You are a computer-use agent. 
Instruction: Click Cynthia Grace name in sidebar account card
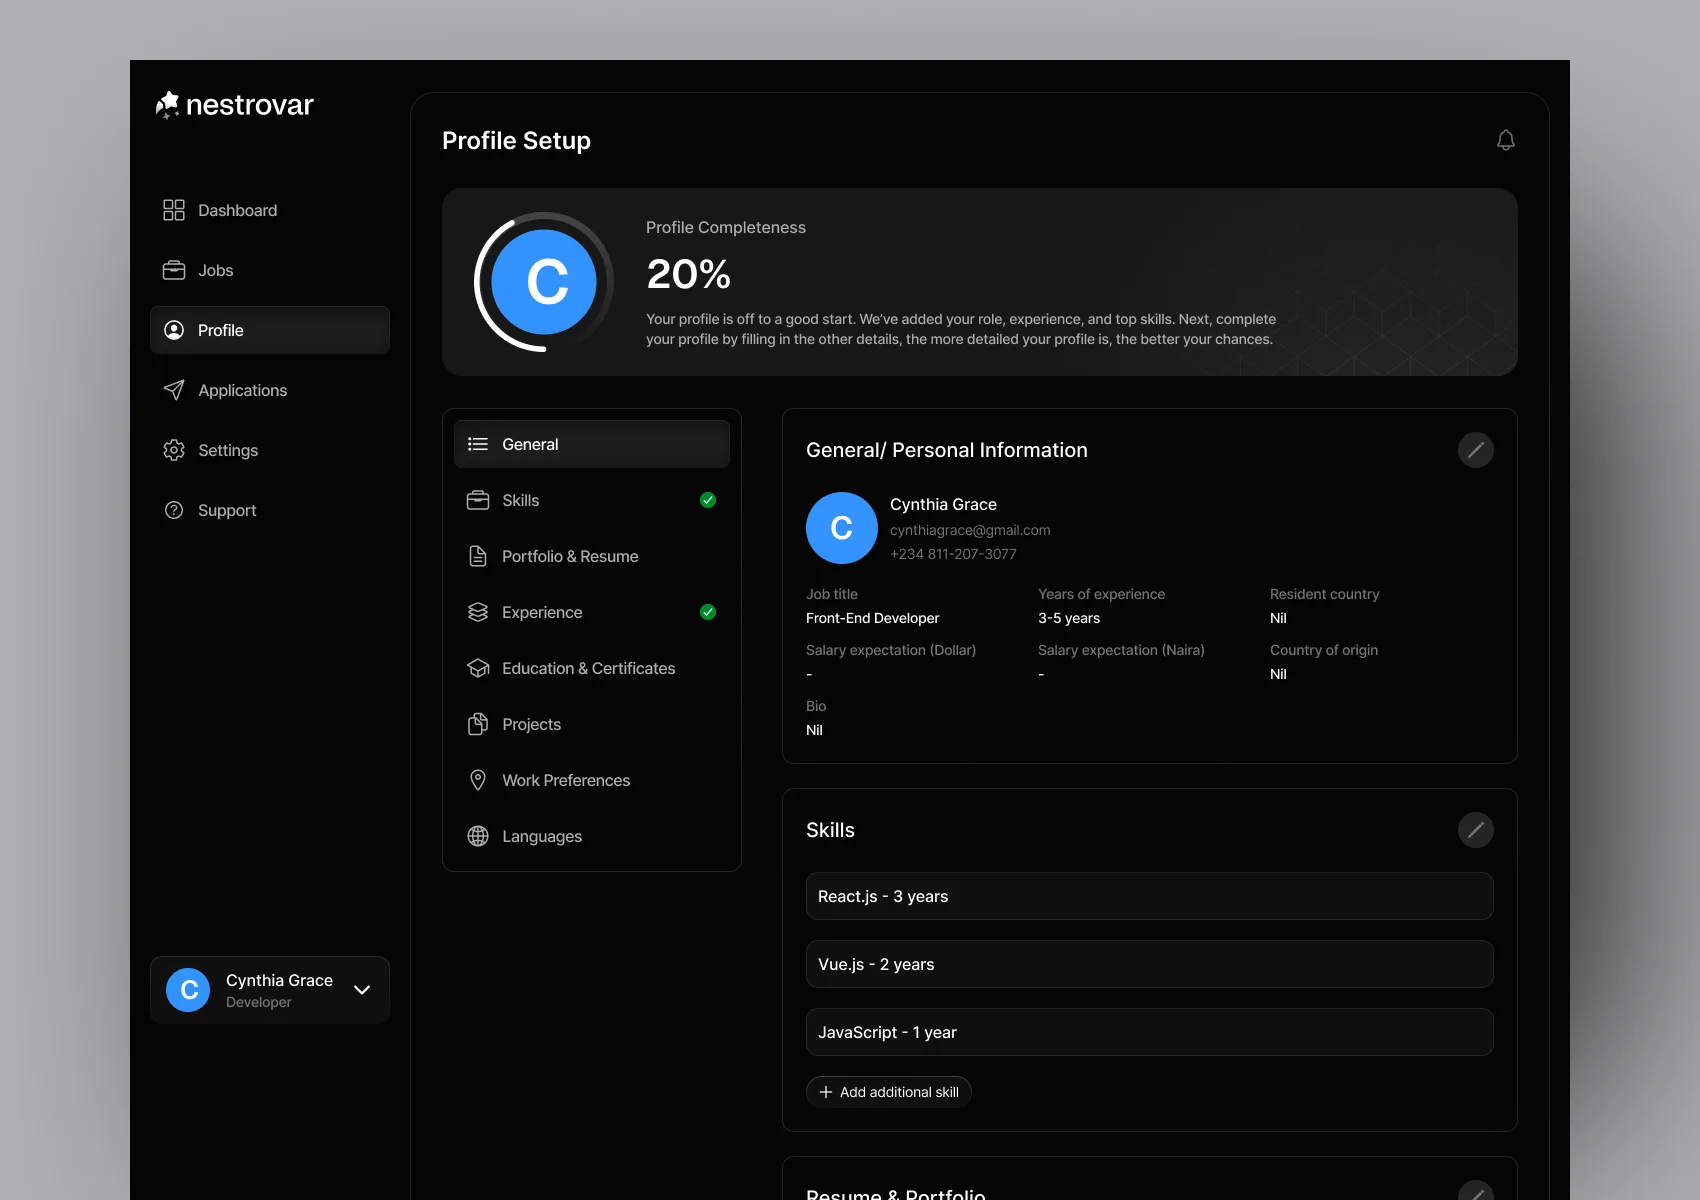279,980
